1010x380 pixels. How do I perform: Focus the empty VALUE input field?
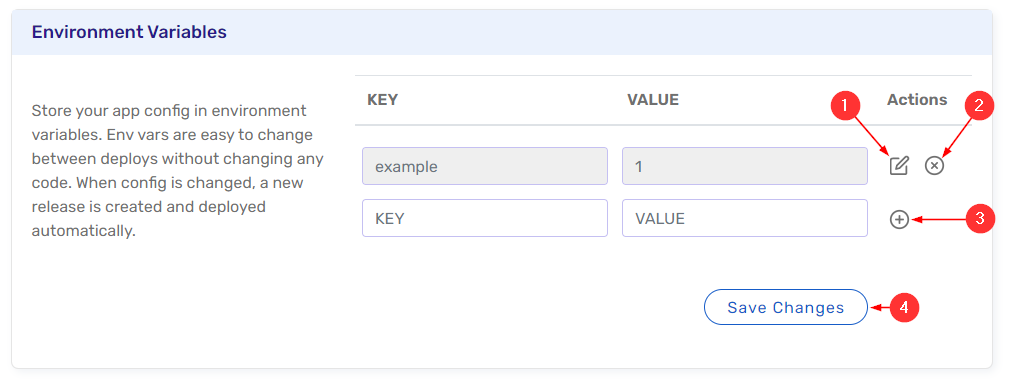coord(745,218)
